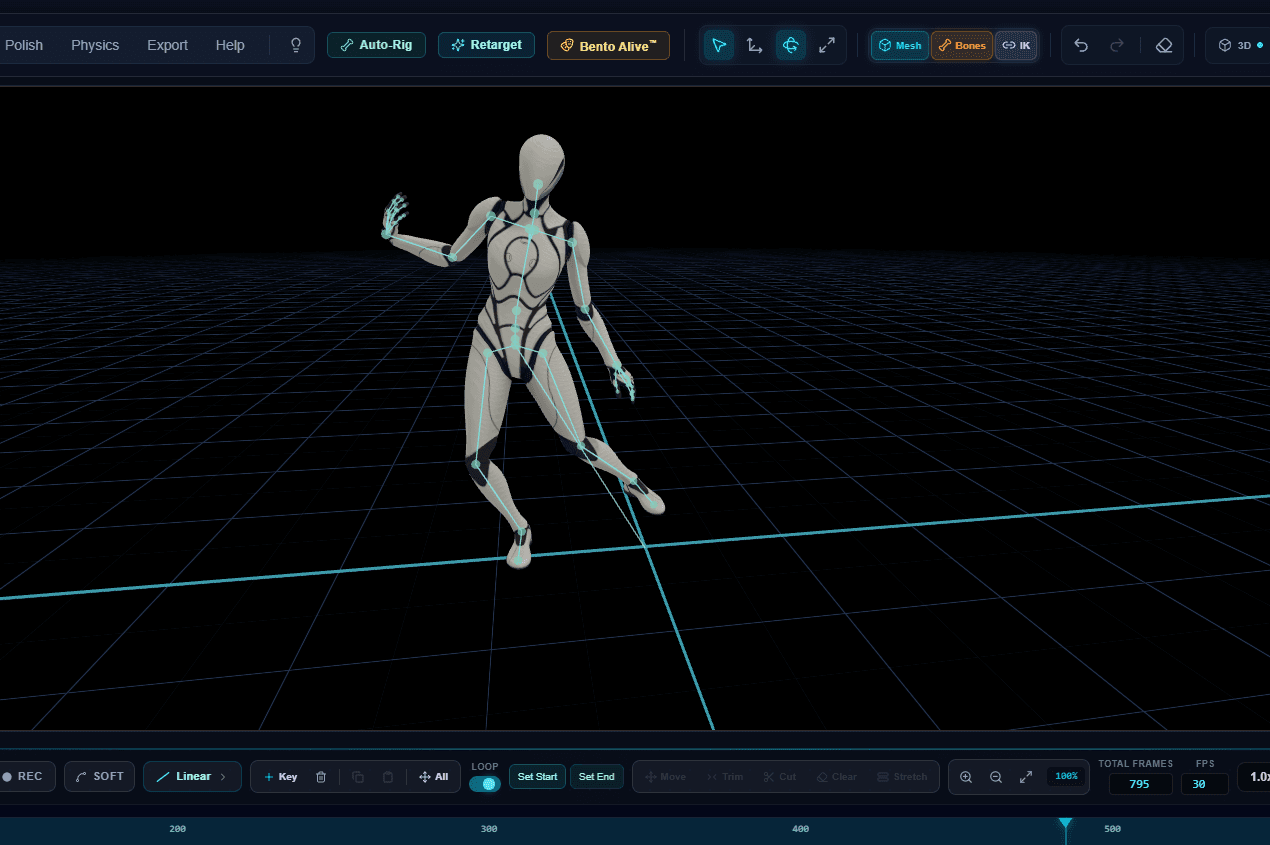Viewport: 1270px width, 845px height.
Task: Open the Polish menu
Action: tap(24, 45)
